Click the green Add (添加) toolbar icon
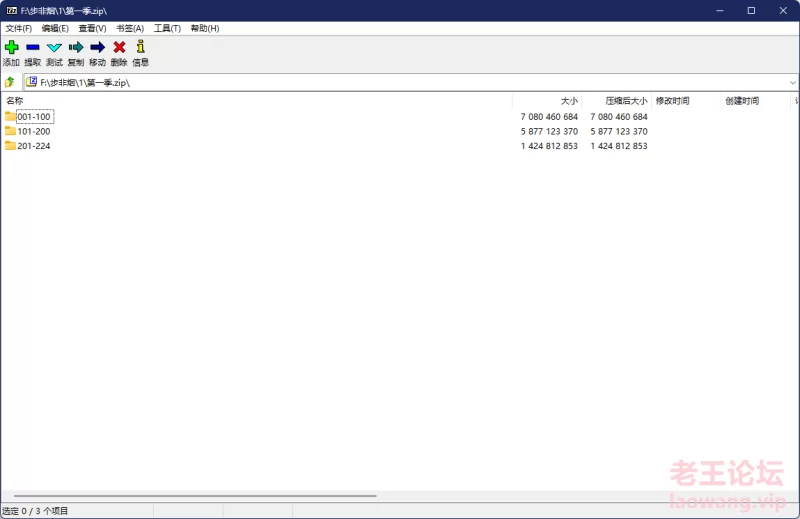 pos(11,47)
